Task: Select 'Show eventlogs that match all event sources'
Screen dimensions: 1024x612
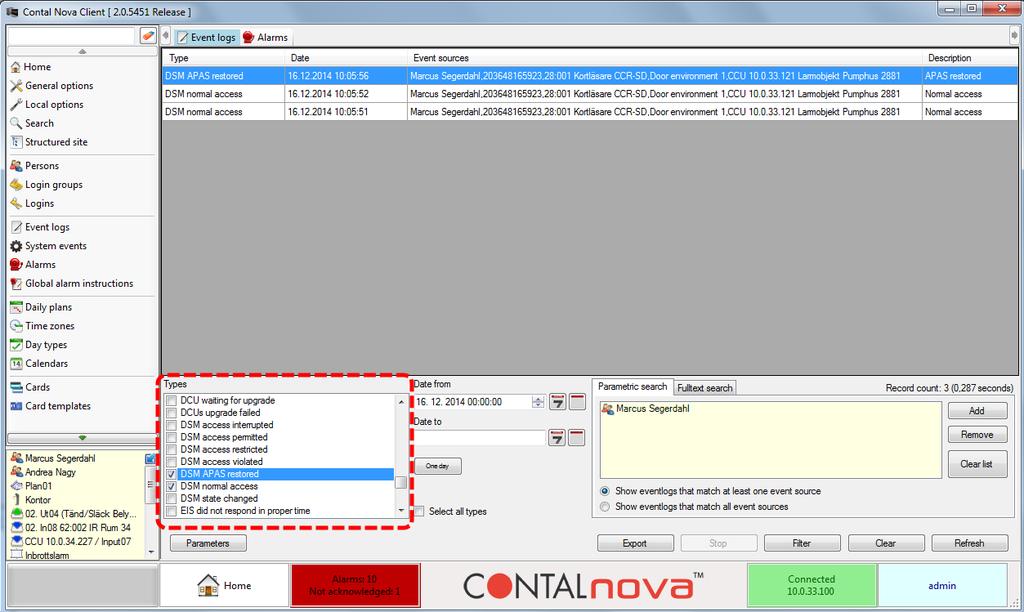Action: [605, 507]
